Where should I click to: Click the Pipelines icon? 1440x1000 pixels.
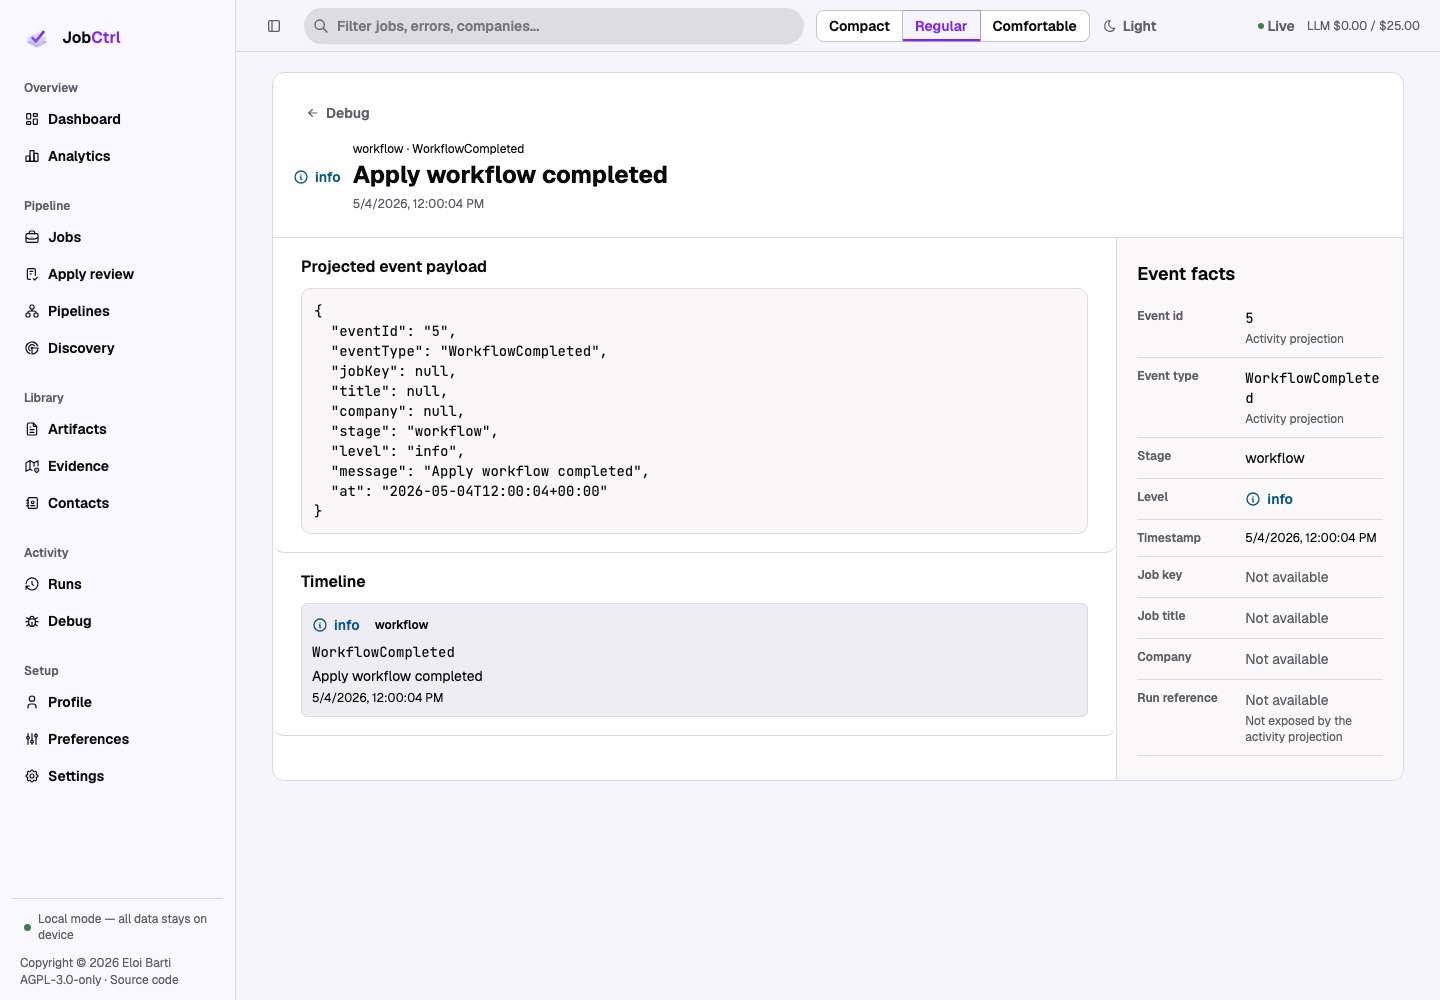point(32,311)
